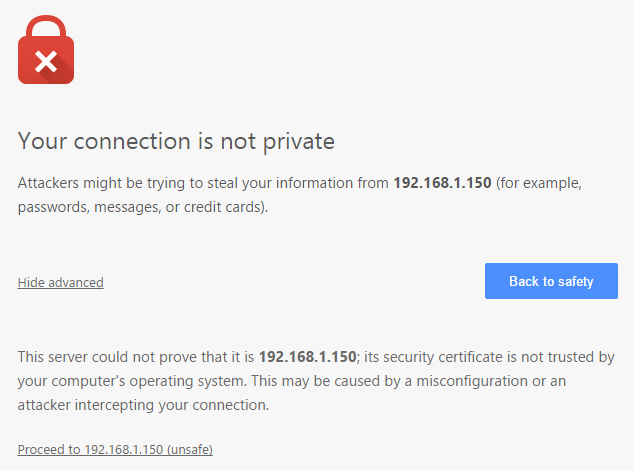Screen dimensions: 634x470
Task: Click the 'Your connection is not private' heading
Action: (176, 141)
